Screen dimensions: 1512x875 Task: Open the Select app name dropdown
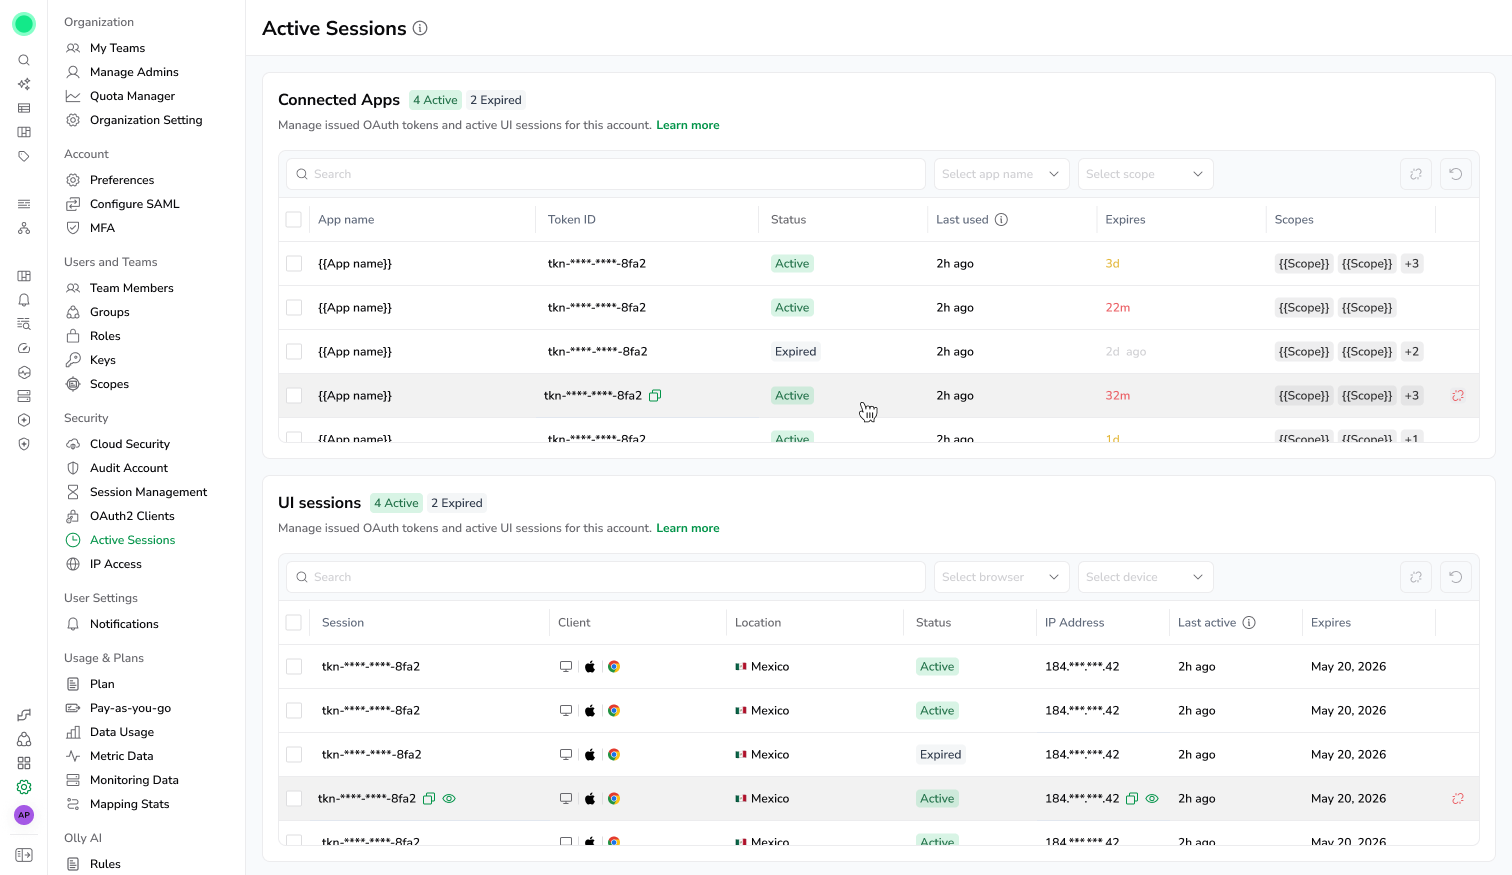[x=1001, y=174]
